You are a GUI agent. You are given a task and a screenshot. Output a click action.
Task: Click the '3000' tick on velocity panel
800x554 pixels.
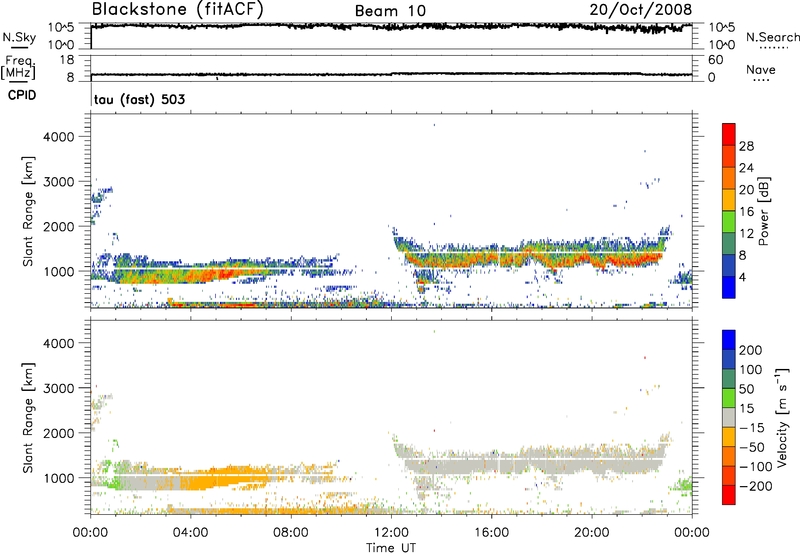[59, 388]
